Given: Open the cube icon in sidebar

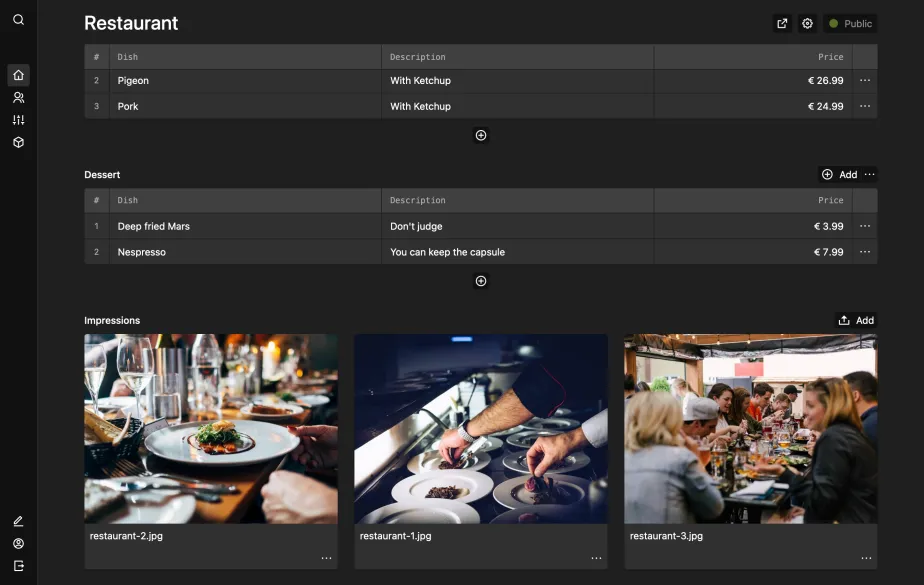Looking at the screenshot, I should tap(18, 143).
